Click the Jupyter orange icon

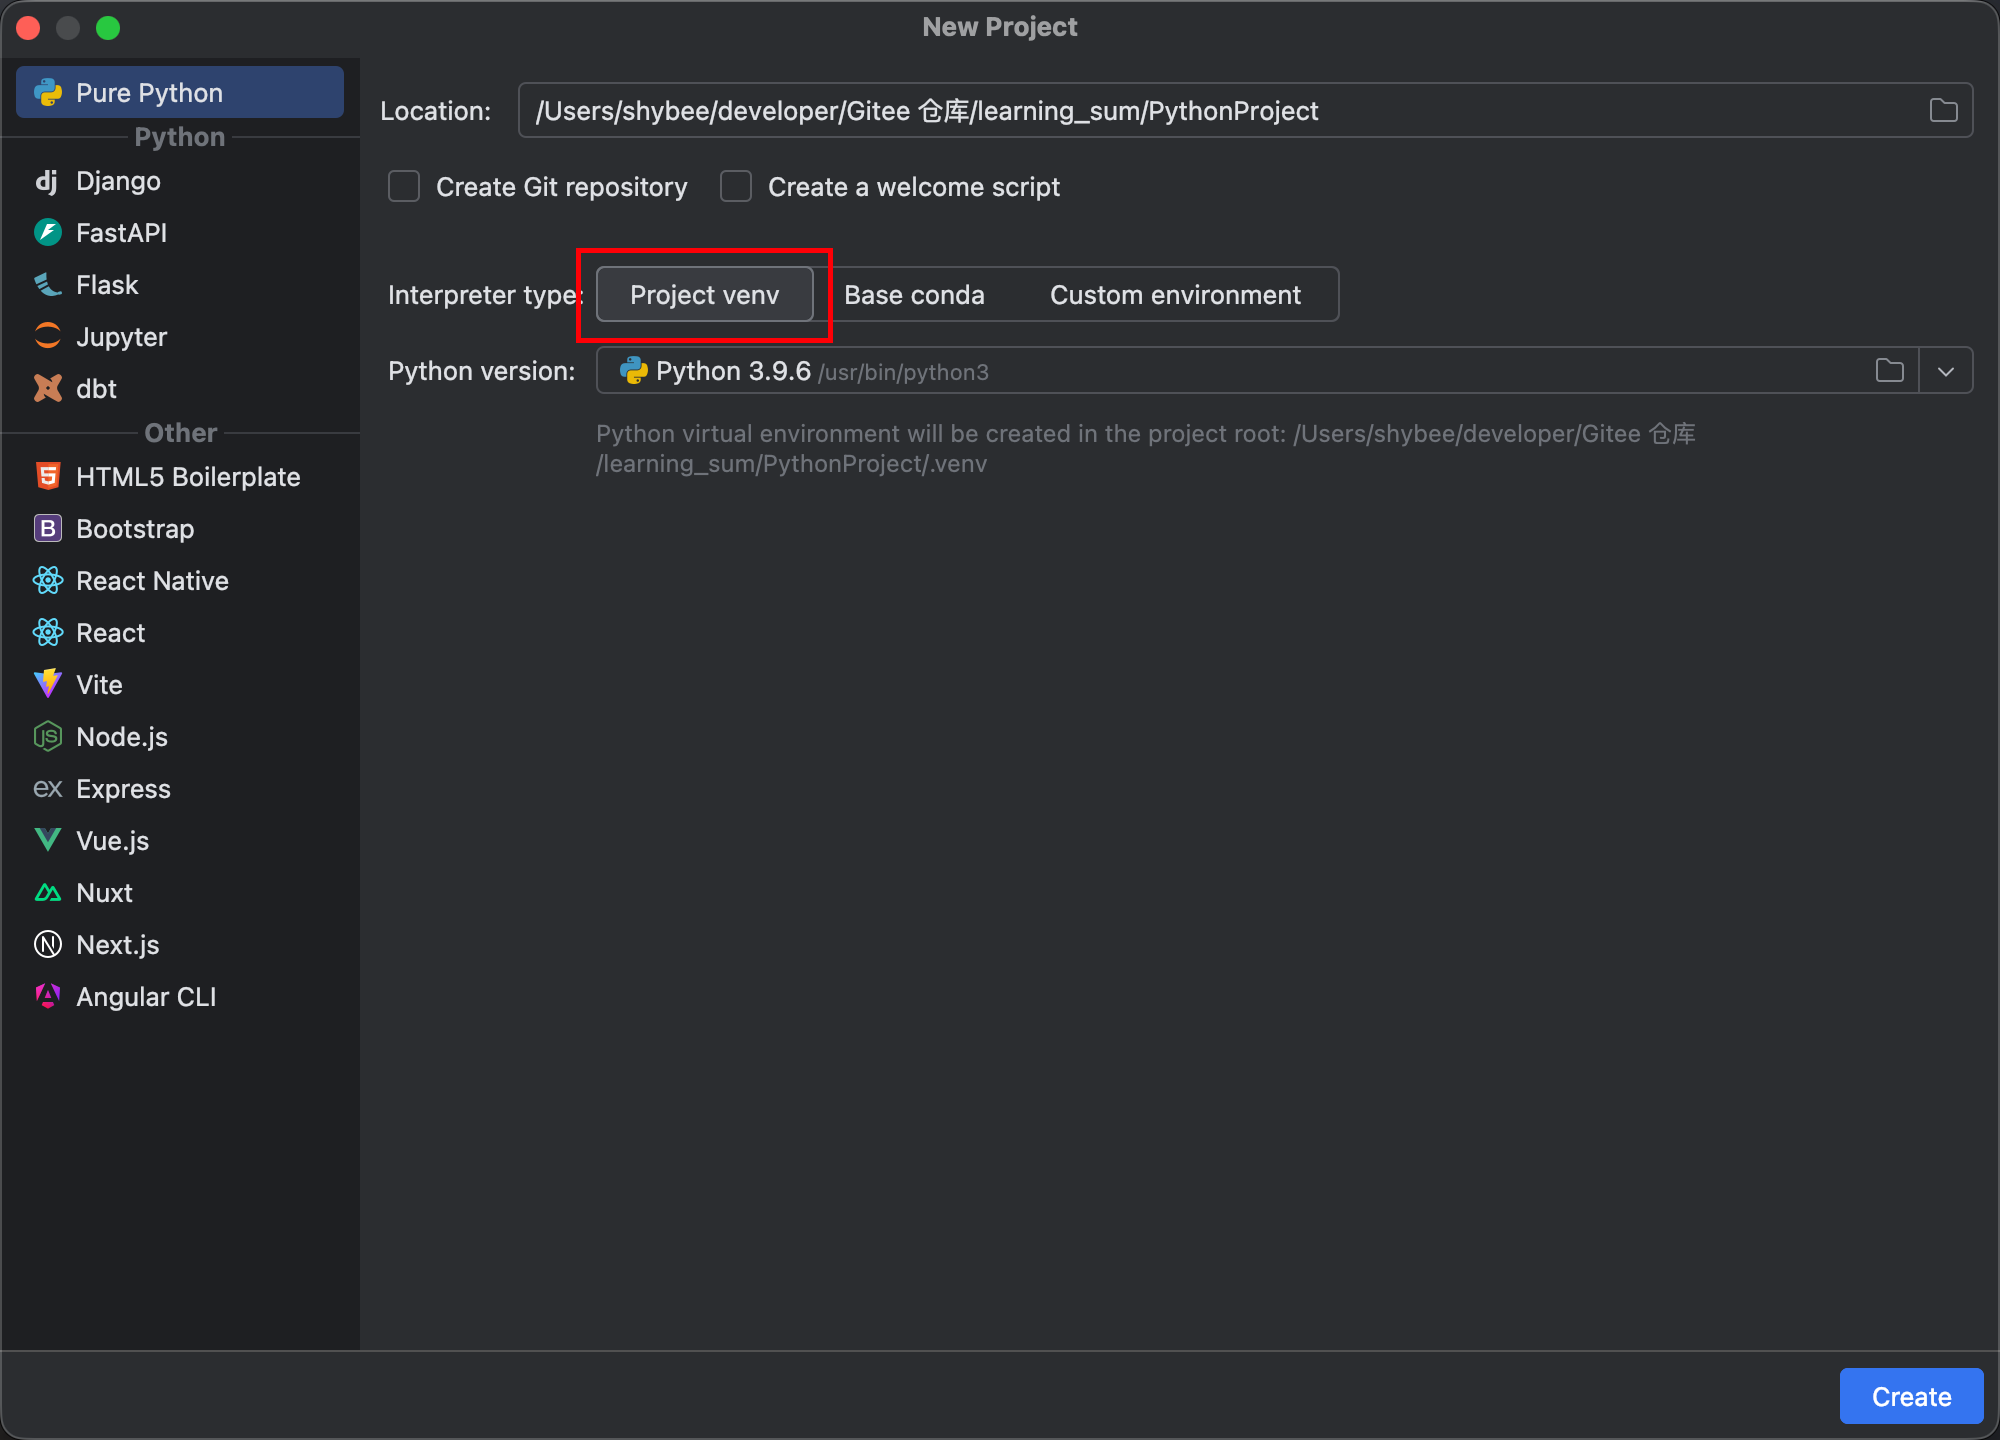click(48, 336)
